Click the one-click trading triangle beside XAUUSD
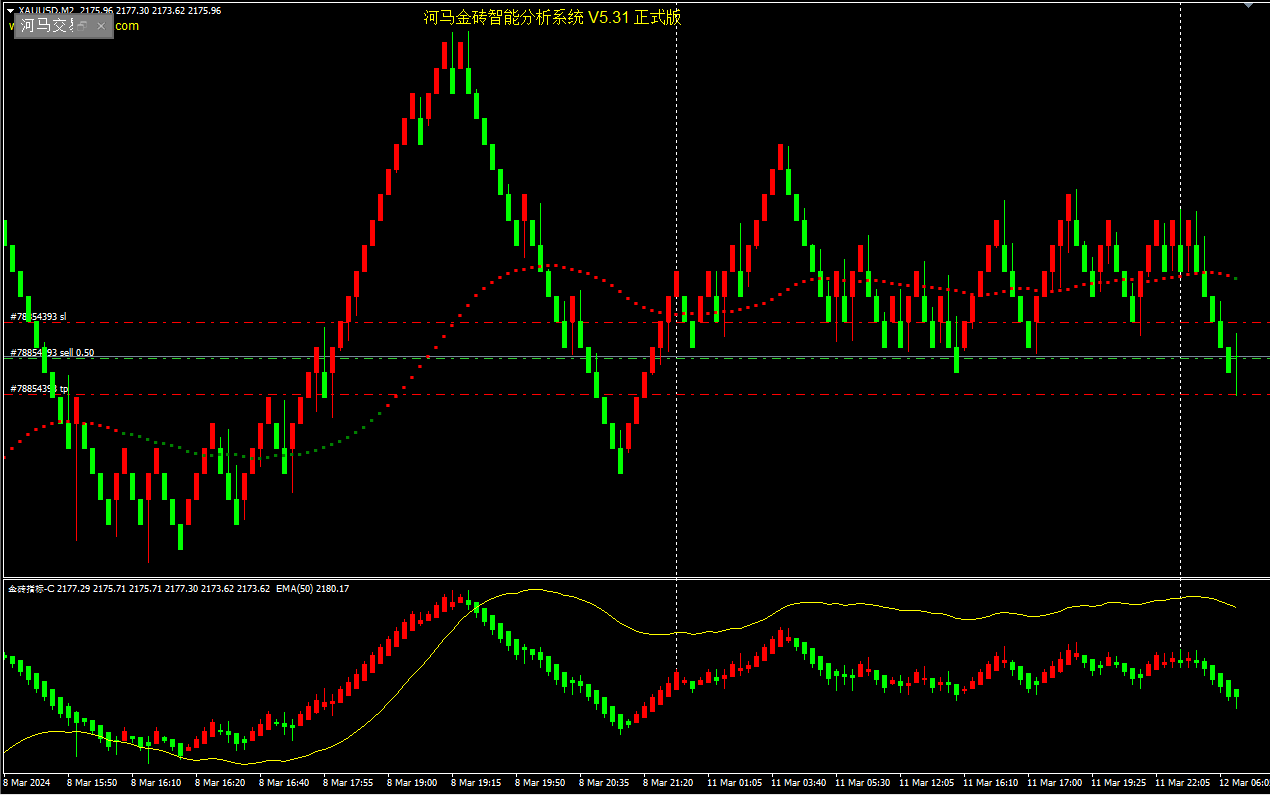1270x795 pixels. 10,10
